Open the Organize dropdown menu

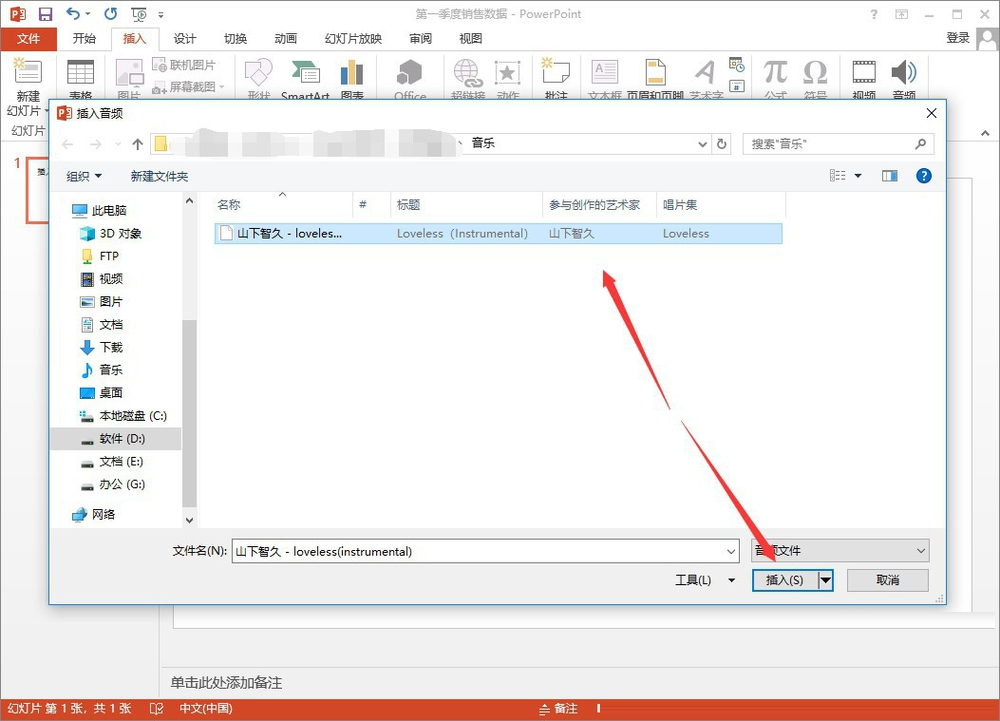point(84,176)
